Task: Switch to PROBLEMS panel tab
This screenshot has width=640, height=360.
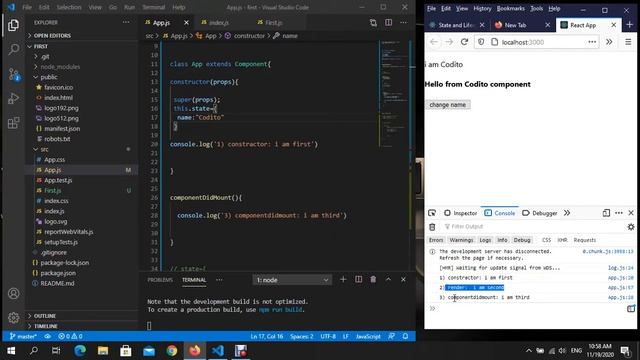Action: point(160,280)
